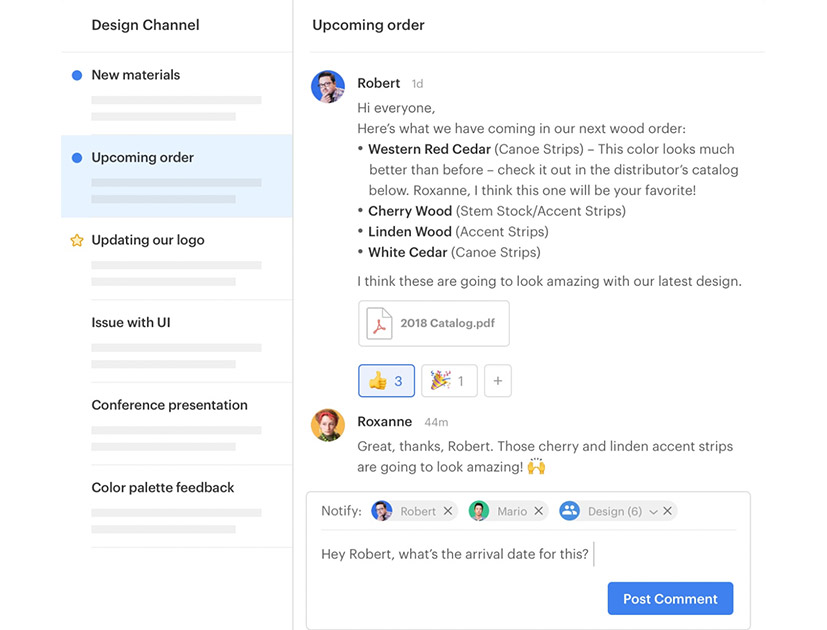Click Roxanne's avatar on her comment
This screenshot has height=630, width=827.
328,425
